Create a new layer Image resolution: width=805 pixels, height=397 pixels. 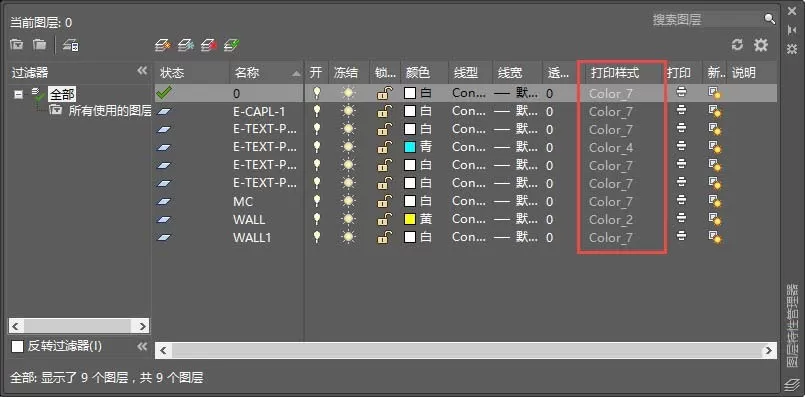pos(163,45)
